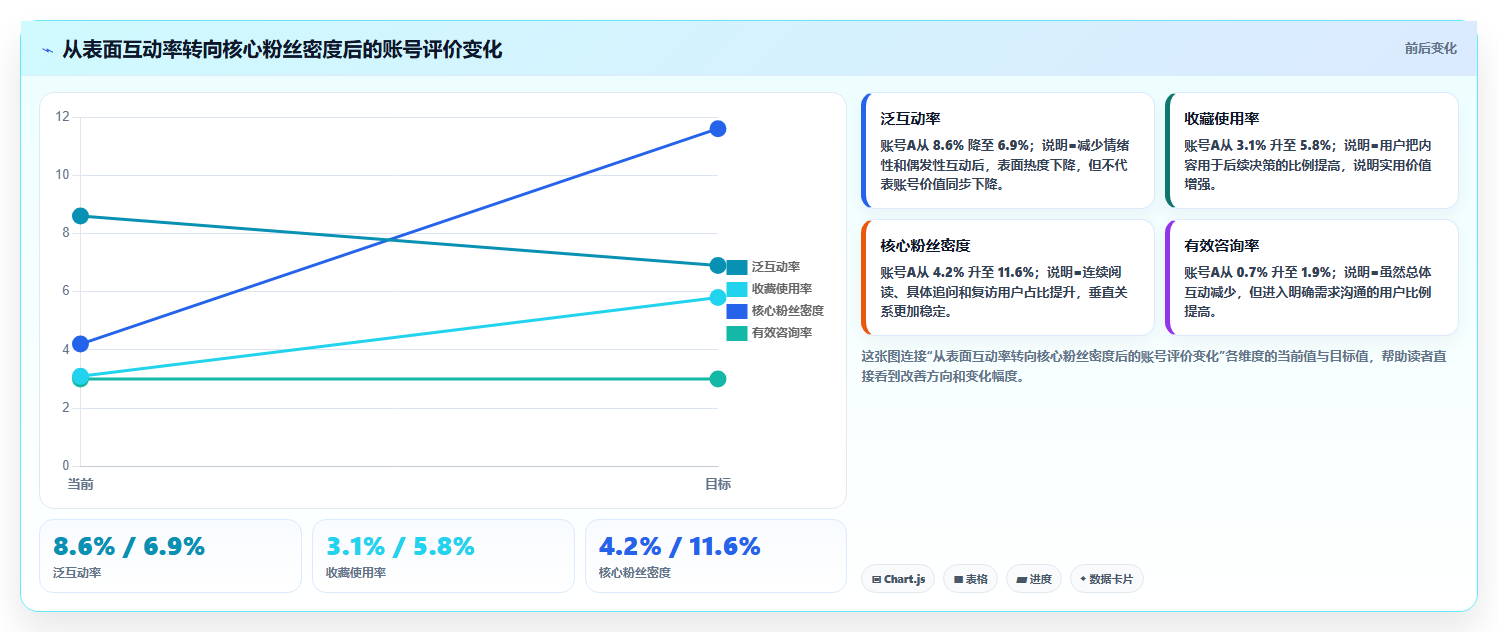
Task: Click 核心粉丝密度 data point at 目标
Action: click(717, 129)
